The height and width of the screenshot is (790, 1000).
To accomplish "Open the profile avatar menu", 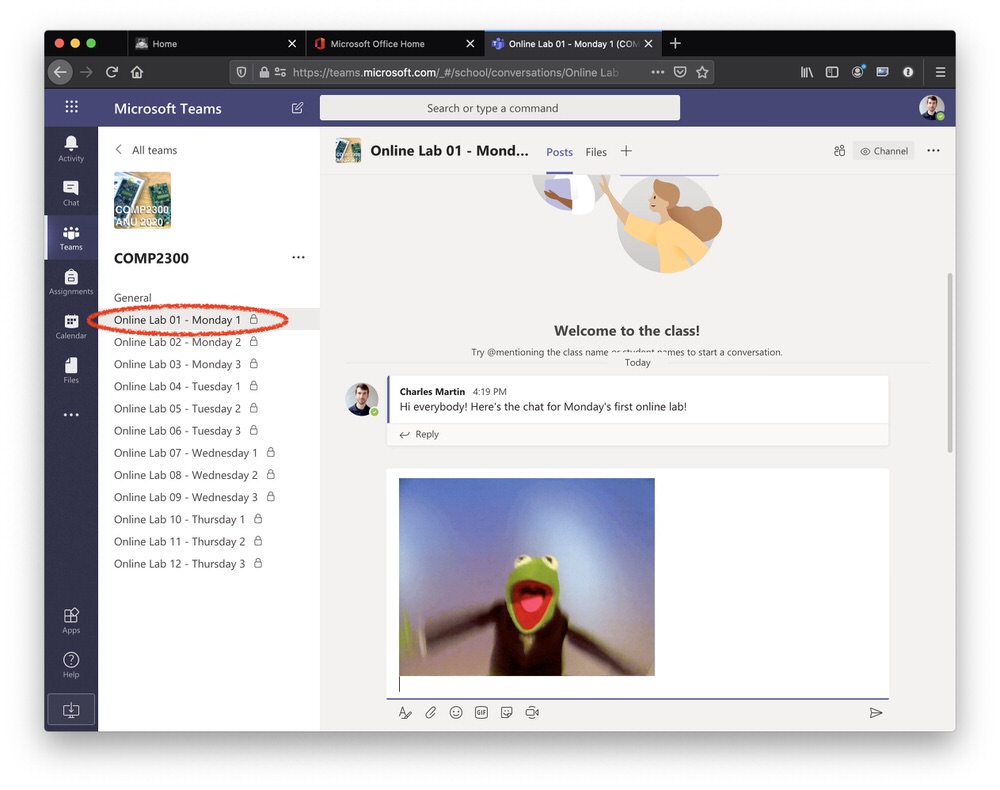I will coord(931,107).
